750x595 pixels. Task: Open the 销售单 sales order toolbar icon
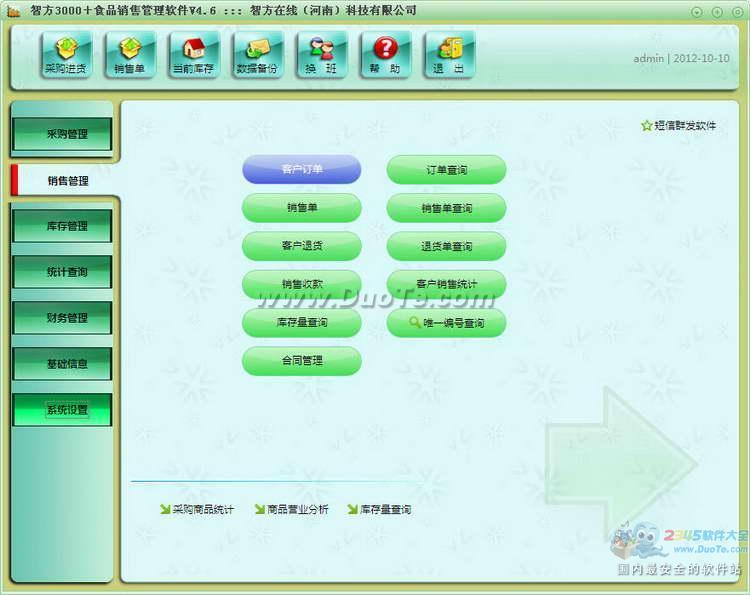(130, 54)
